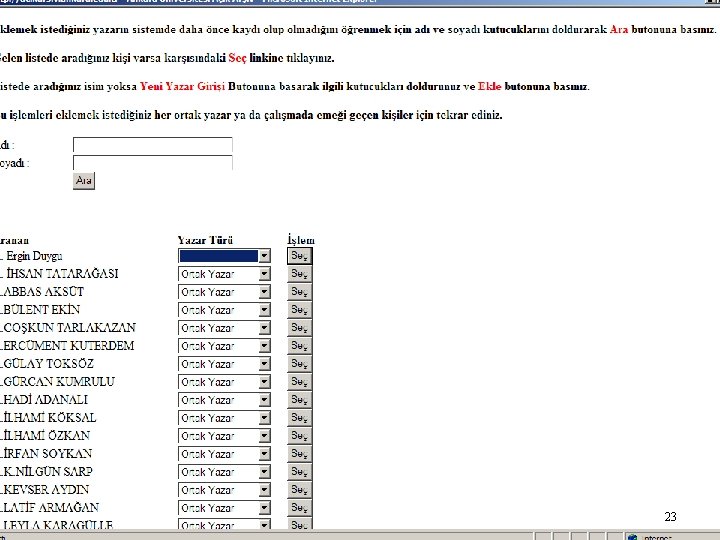Open Yazar Türü dropdown for İRFAN SOYKAN
The height and width of the screenshot is (540, 720).
coord(224,454)
